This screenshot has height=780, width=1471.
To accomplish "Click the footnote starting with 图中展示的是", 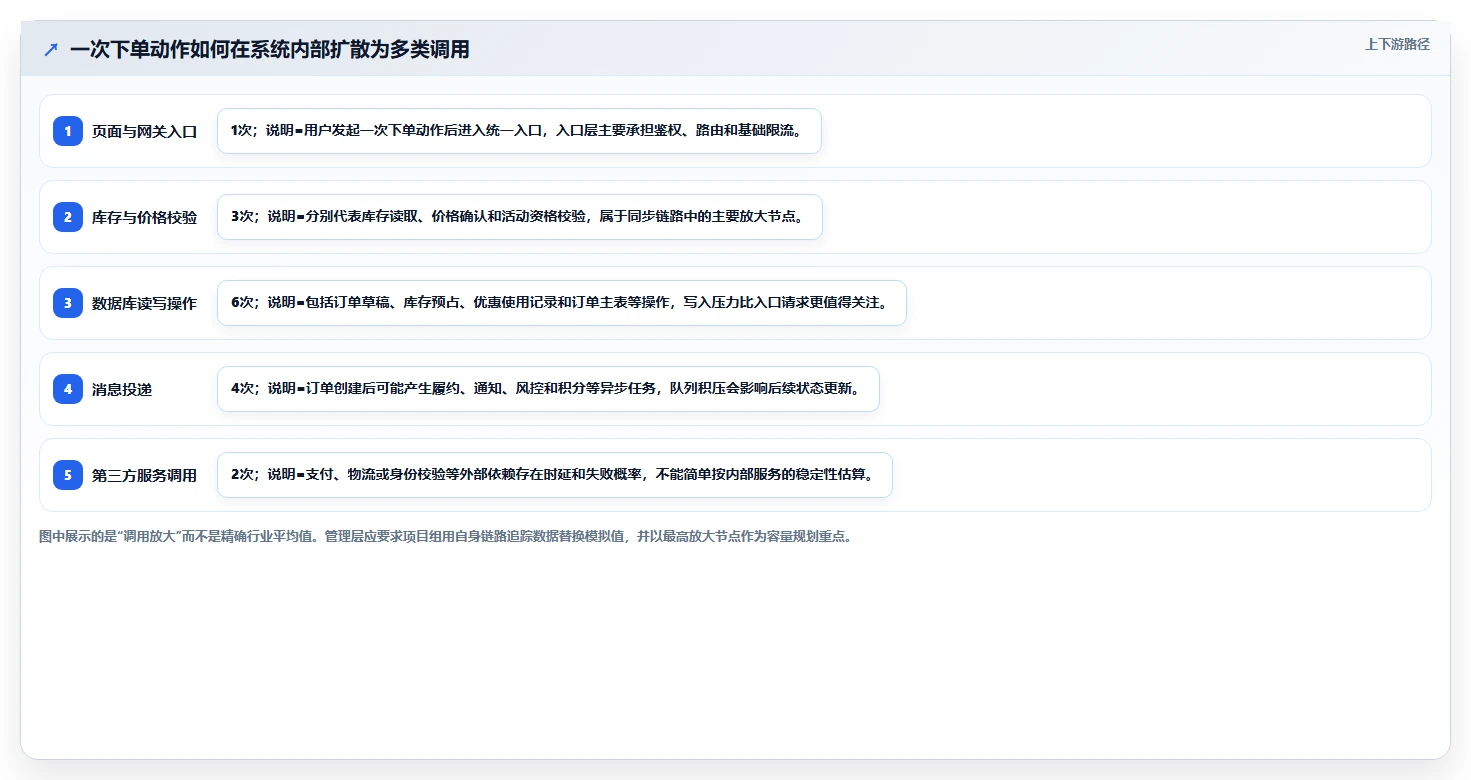I will pyautogui.click(x=445, y=537).
